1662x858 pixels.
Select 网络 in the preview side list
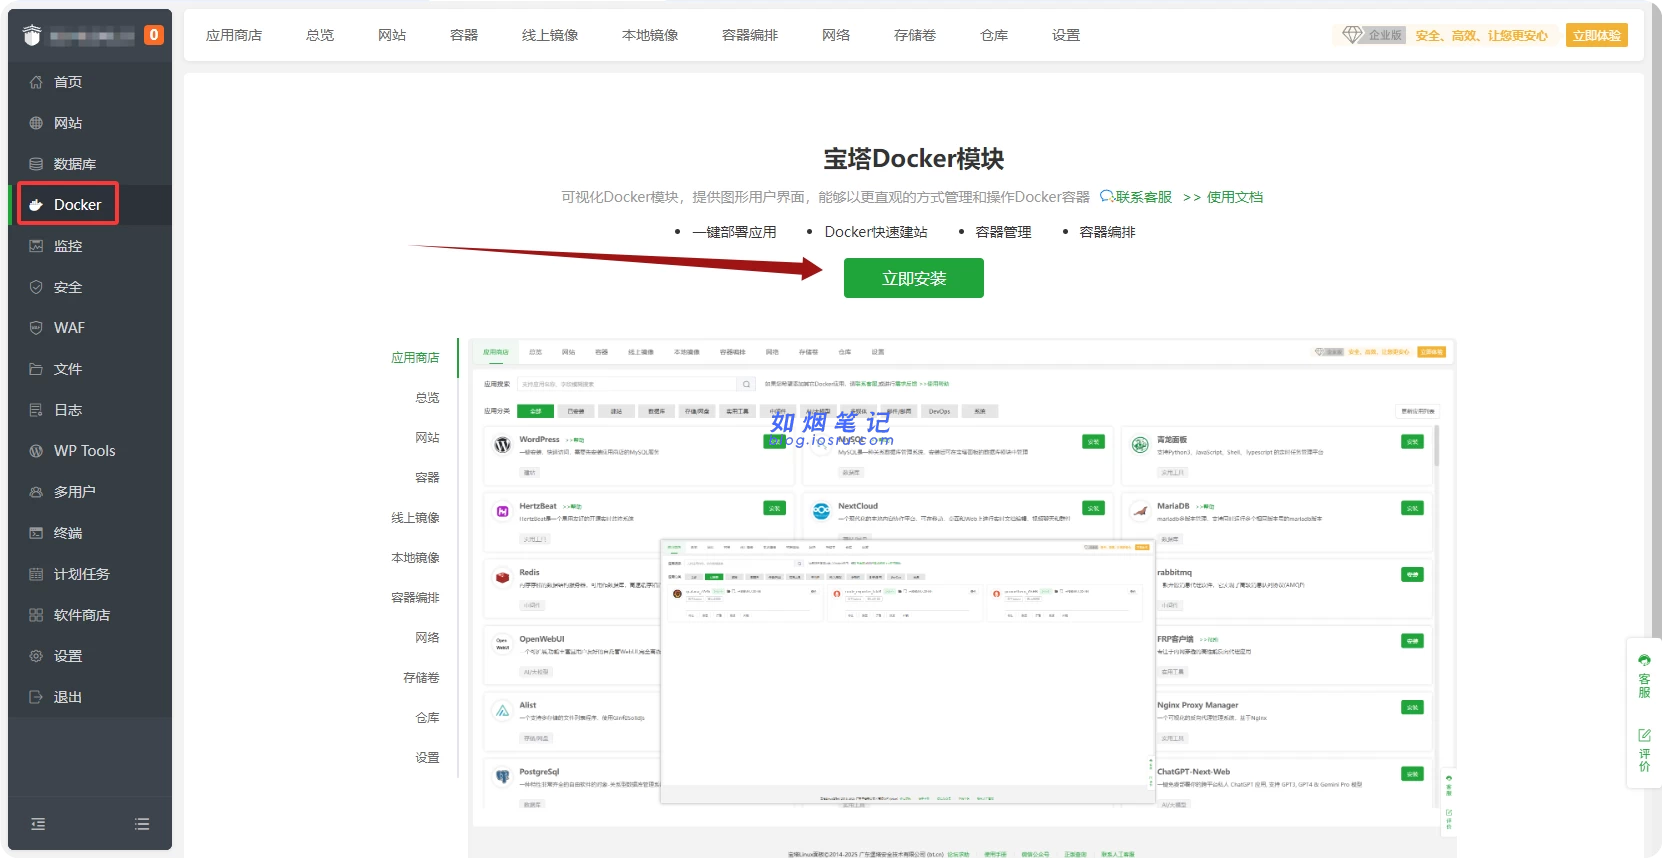[427, 638]
